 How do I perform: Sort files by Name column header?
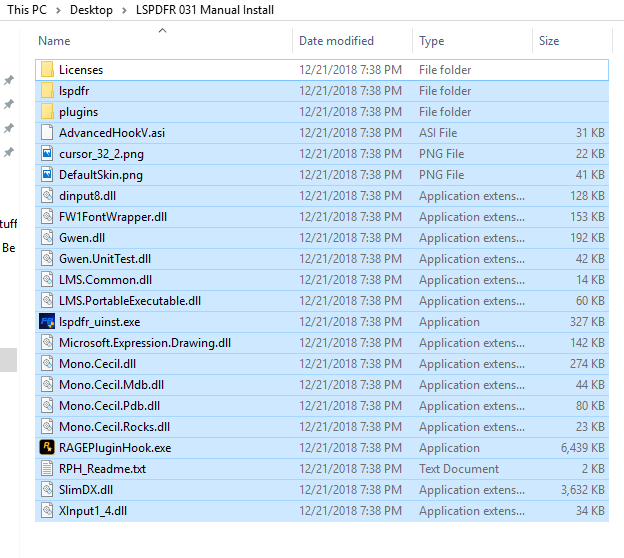[x=54, y=41]
